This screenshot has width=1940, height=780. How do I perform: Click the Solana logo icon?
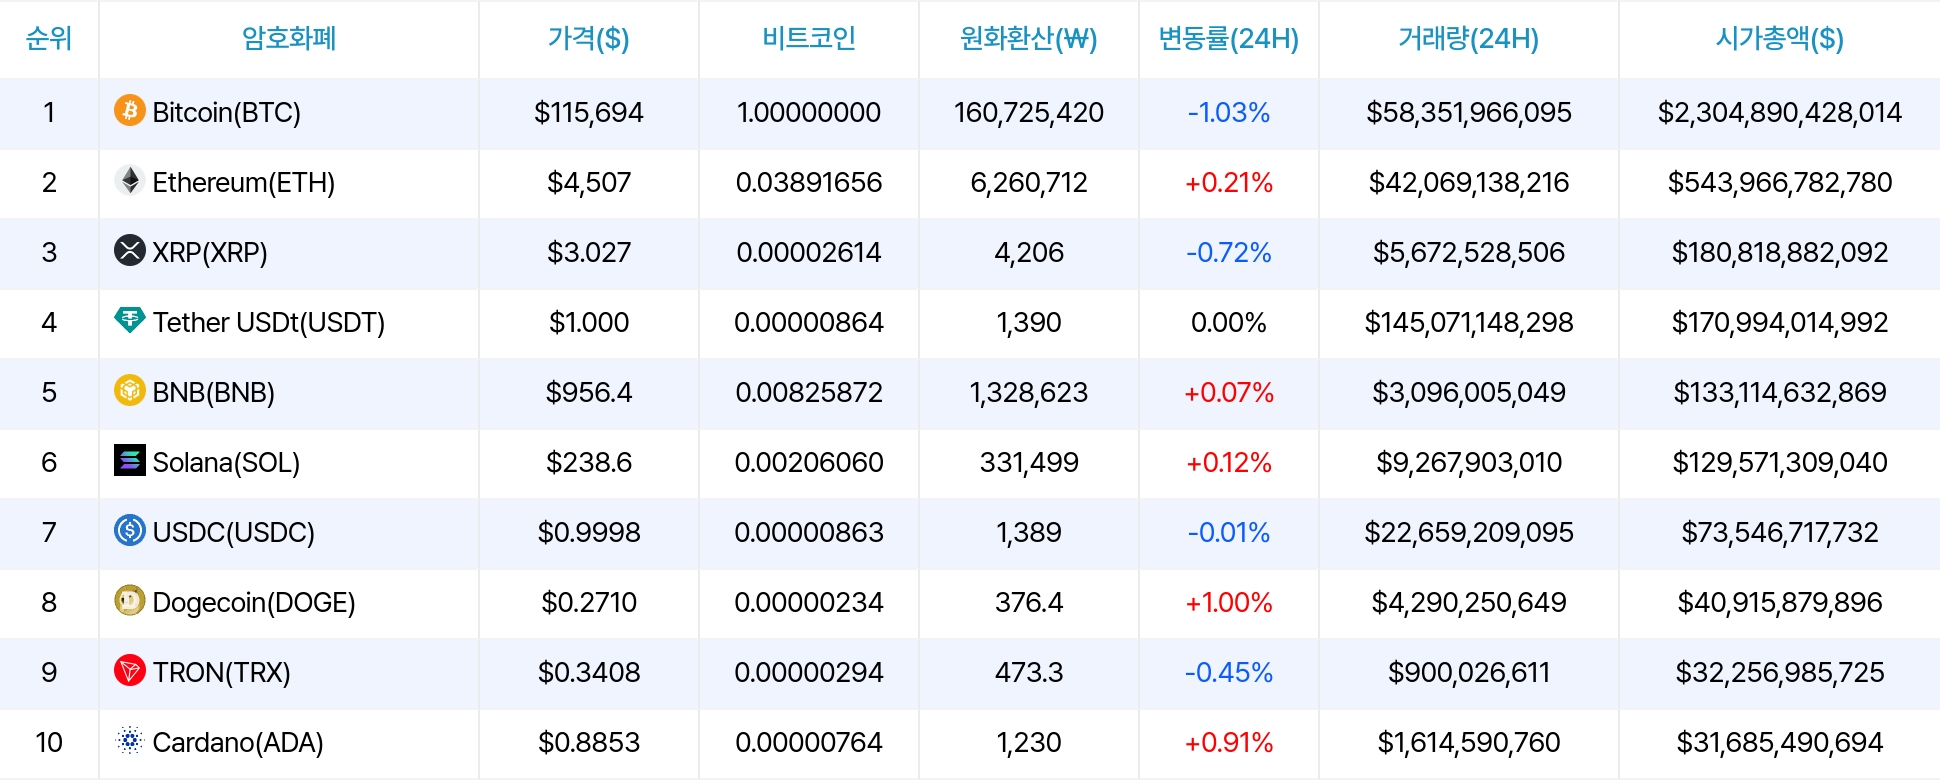[x=130, y=460]
